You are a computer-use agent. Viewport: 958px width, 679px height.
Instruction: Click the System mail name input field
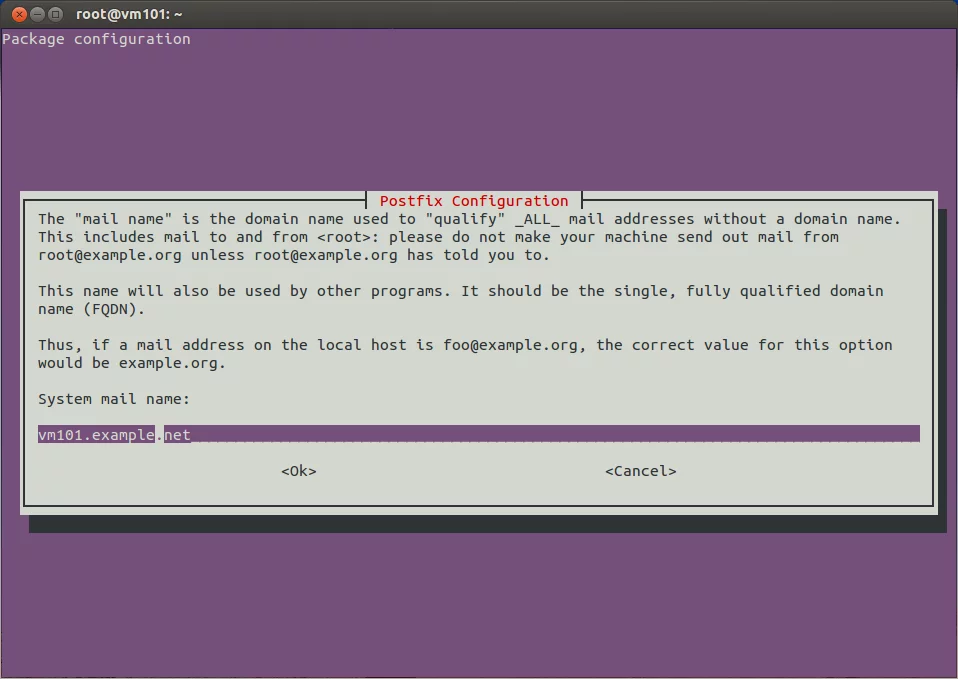coord(478,434)
